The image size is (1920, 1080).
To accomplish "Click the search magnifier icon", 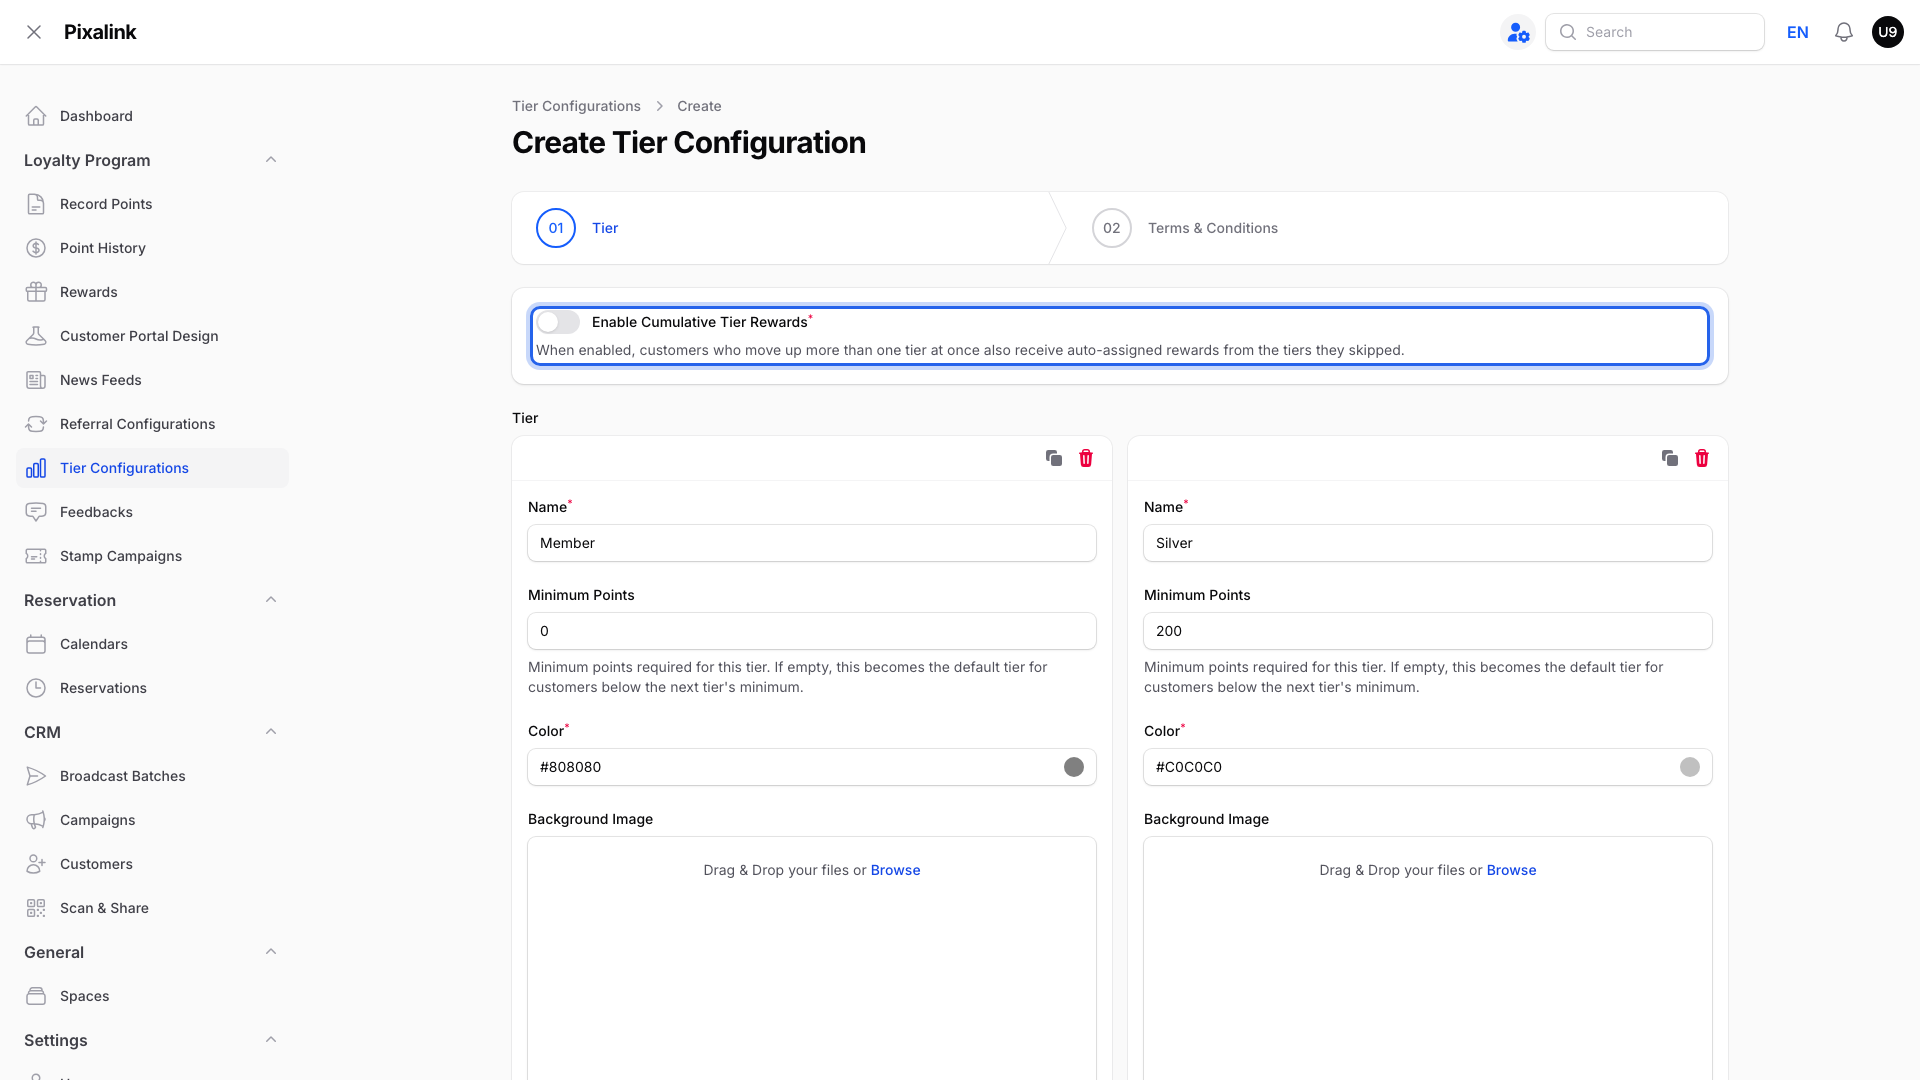I will tap(1568, 32).
